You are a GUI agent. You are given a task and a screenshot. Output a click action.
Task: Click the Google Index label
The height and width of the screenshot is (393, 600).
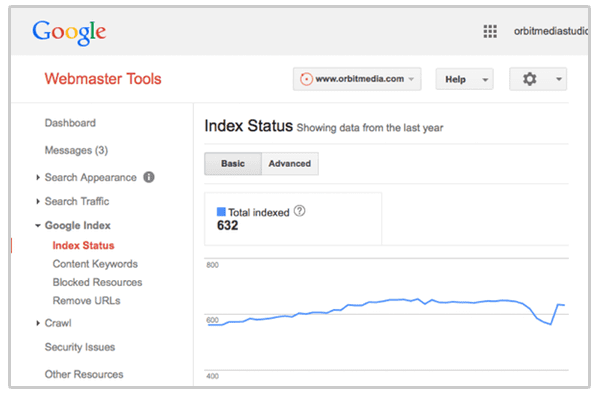tap(78, 225)
